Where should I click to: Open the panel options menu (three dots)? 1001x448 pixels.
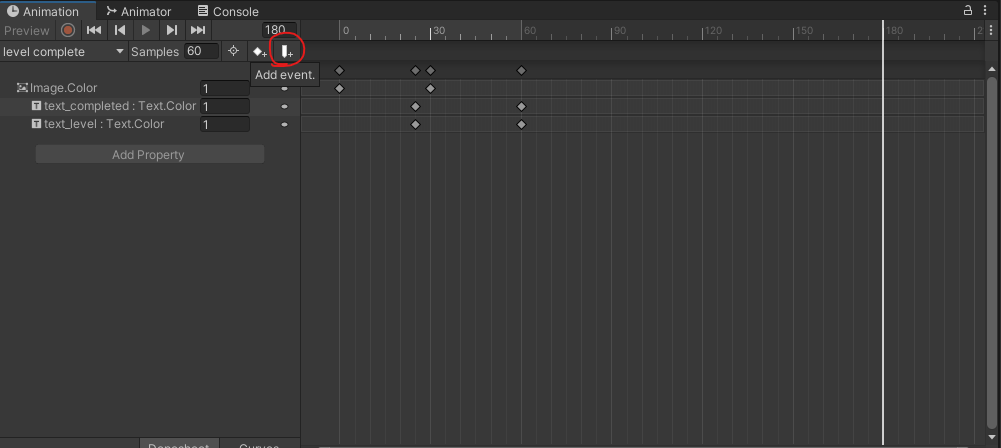coord(987,10)
